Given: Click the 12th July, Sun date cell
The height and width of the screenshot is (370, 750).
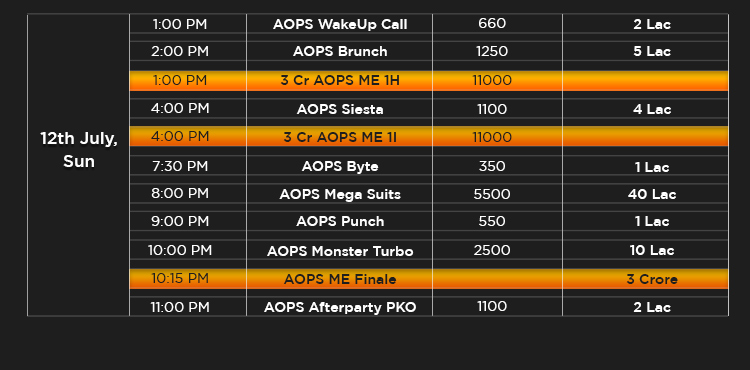Looking at the screenshot, I should point(78,165).
